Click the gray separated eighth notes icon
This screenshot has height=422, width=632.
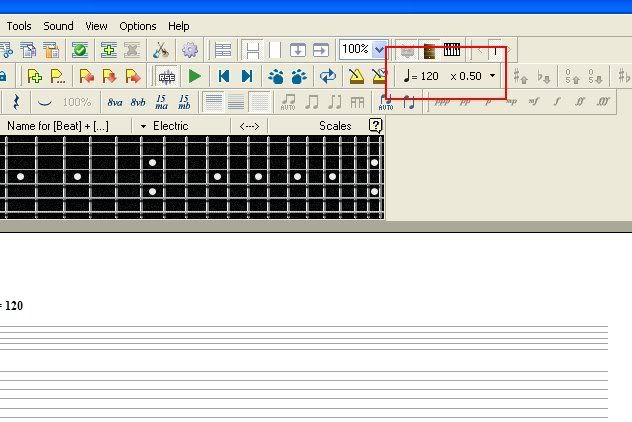coord(335,102)
